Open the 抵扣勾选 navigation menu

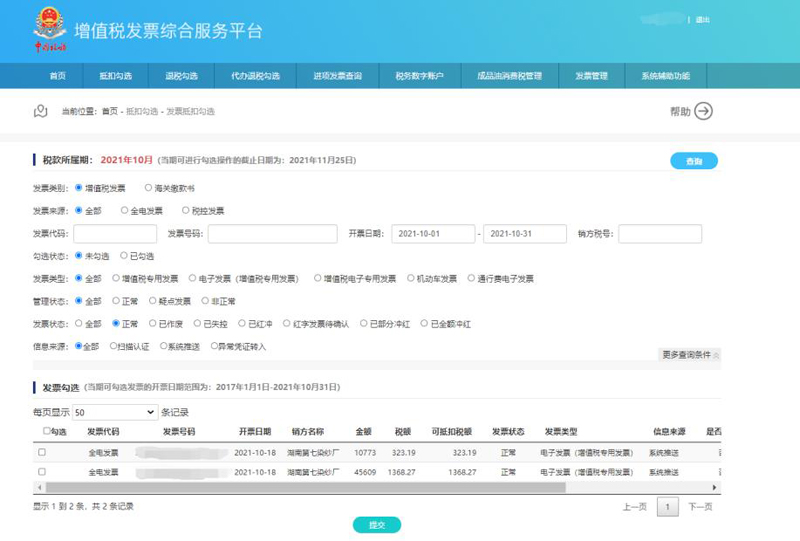tap(114, 76)
